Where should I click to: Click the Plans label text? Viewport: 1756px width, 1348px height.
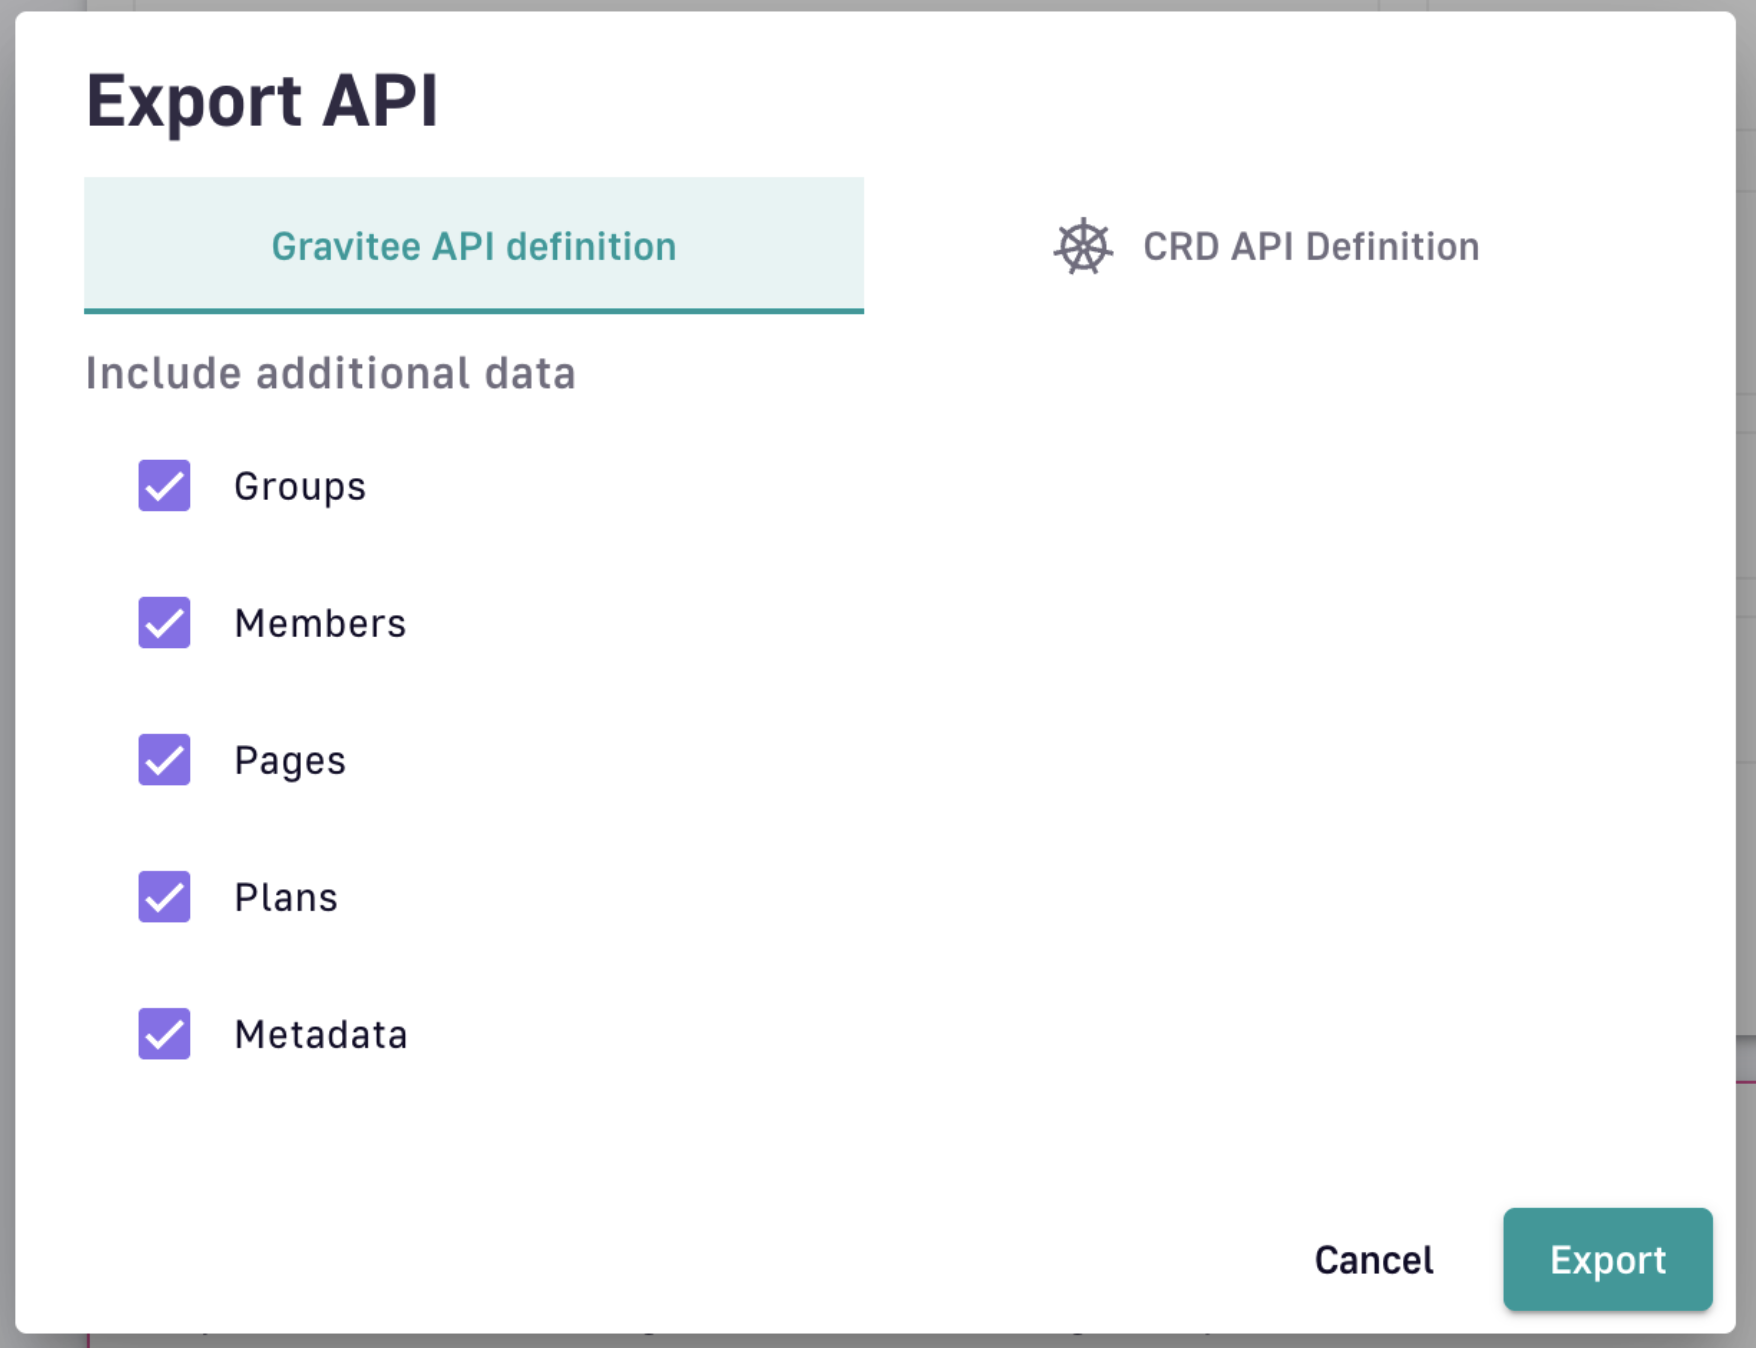(x=286, y=897)
